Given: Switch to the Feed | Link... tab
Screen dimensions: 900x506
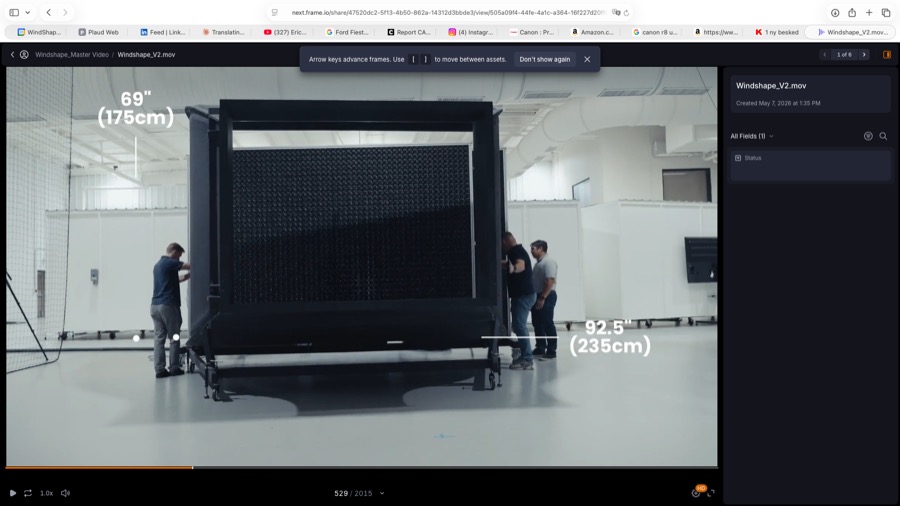Looking at the screenshot, I should (163, 32).
